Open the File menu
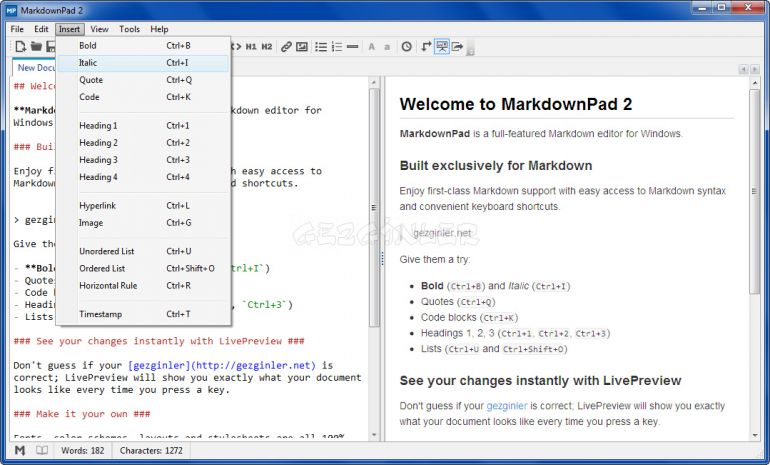The image size is (770, 465). (17, 29)
